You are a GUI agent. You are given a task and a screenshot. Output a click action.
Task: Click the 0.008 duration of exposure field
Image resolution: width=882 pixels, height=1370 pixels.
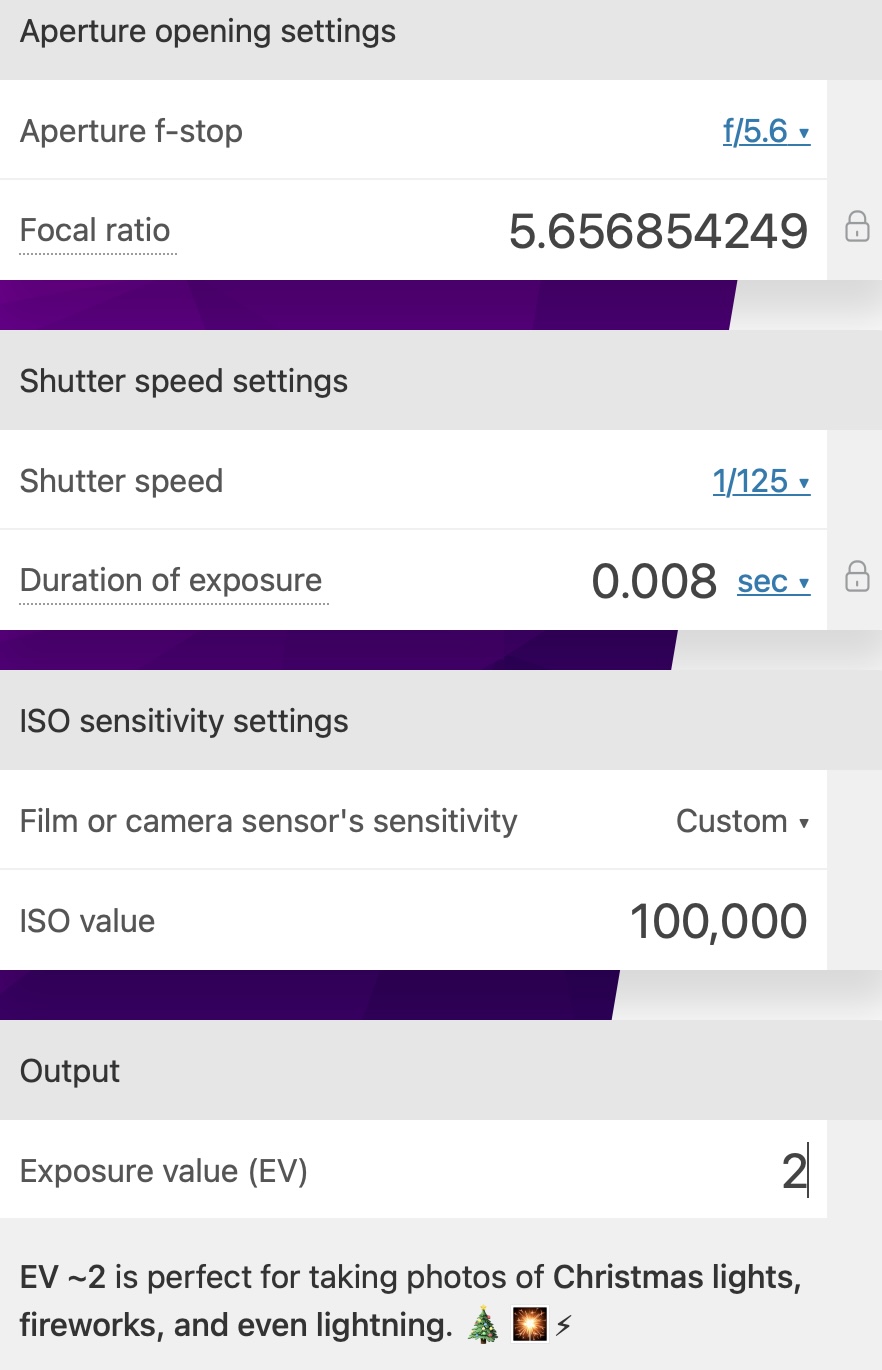click(x=654, y=581)
